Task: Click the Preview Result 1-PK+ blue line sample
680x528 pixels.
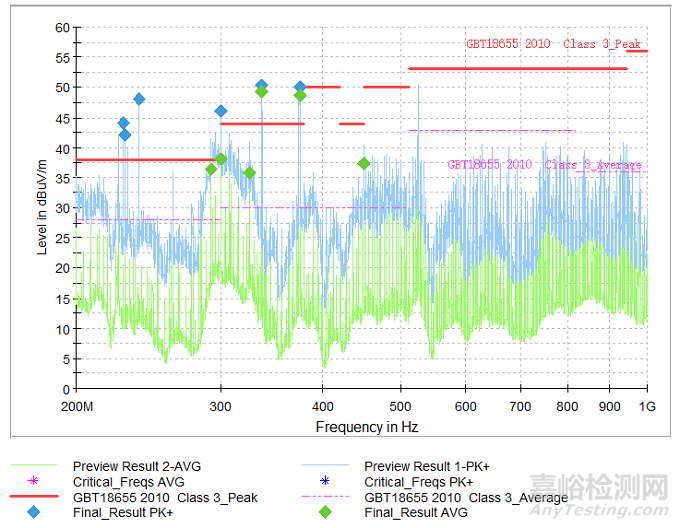Action: (326, 467)
